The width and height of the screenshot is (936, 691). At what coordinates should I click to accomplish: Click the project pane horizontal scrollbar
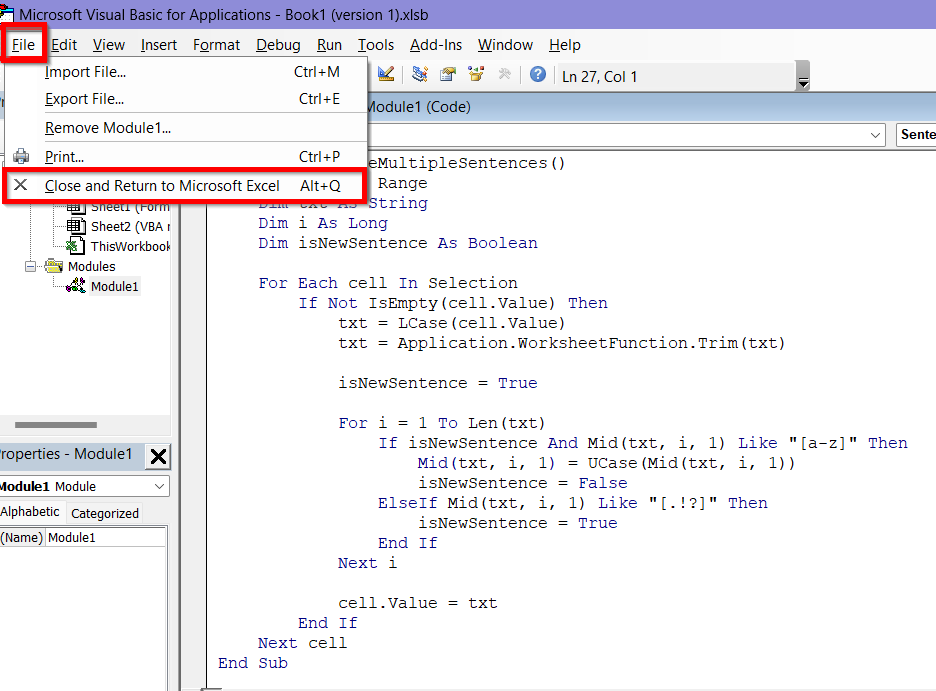point(56,425)
